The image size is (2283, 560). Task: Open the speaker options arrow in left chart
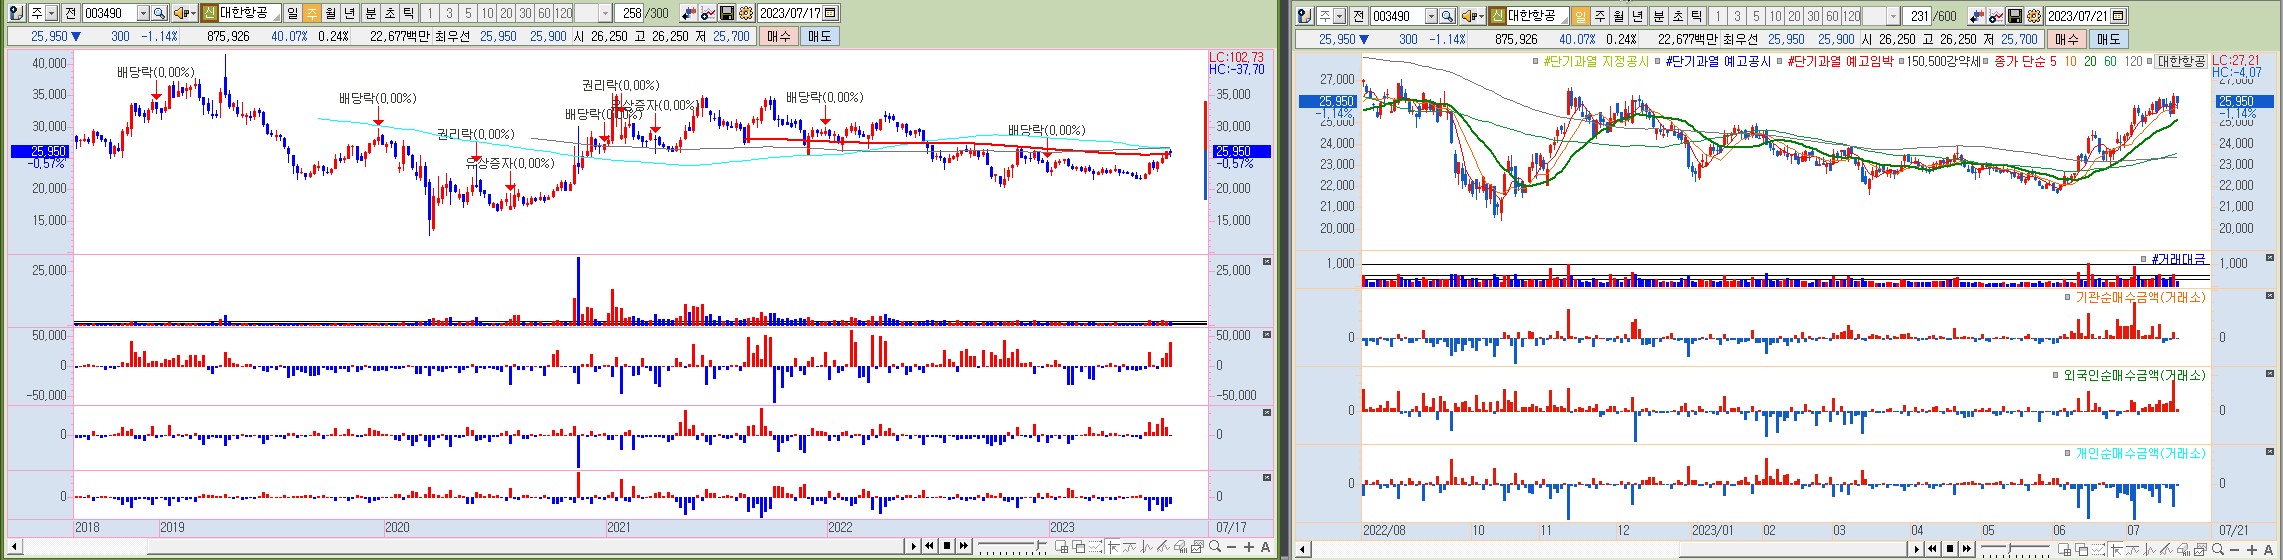point(194,13)
